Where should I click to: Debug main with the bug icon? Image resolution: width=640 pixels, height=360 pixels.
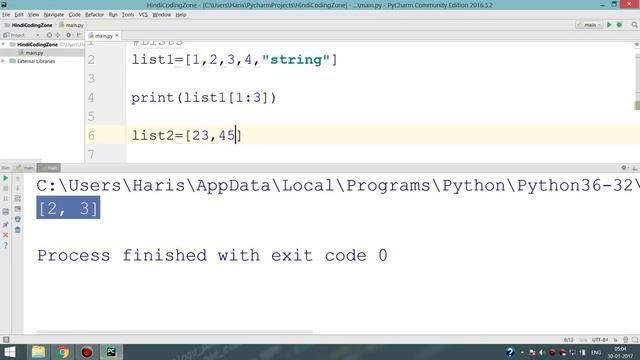click(x=619, y=25)
